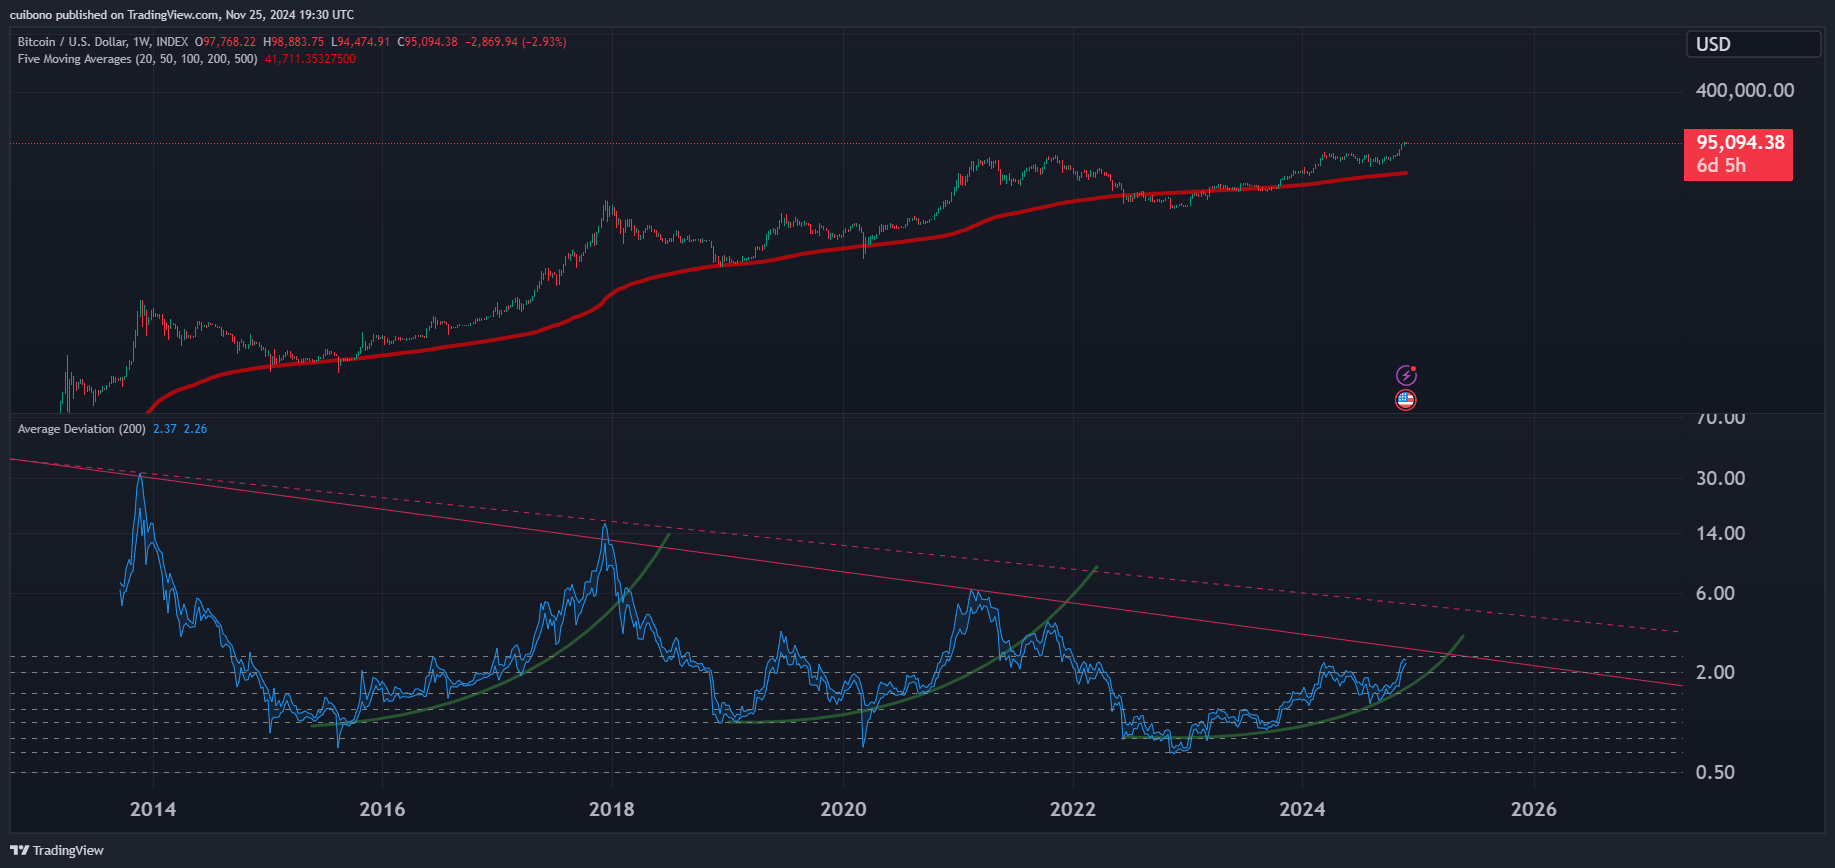Click the −2,869.94 (−2.93%) change value

point(516,42)
